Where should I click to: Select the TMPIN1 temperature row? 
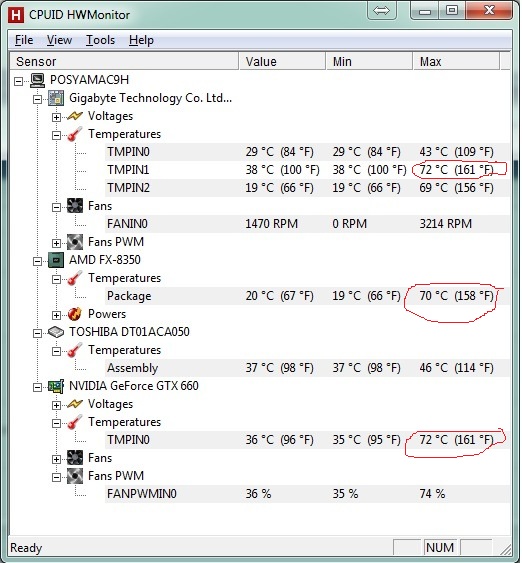307,170
